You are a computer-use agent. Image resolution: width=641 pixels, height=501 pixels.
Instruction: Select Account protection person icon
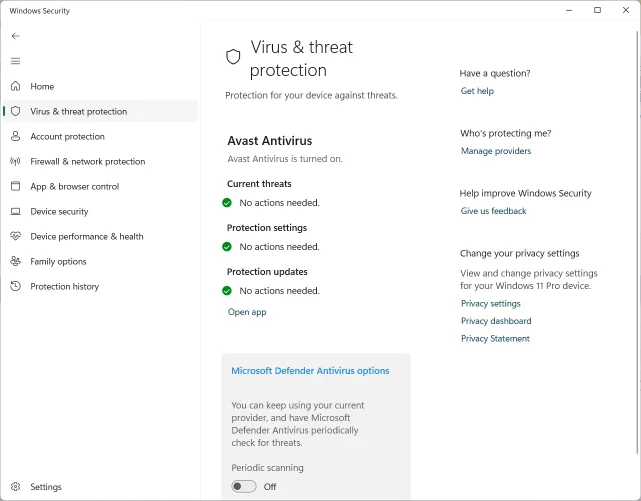[16, 136]
